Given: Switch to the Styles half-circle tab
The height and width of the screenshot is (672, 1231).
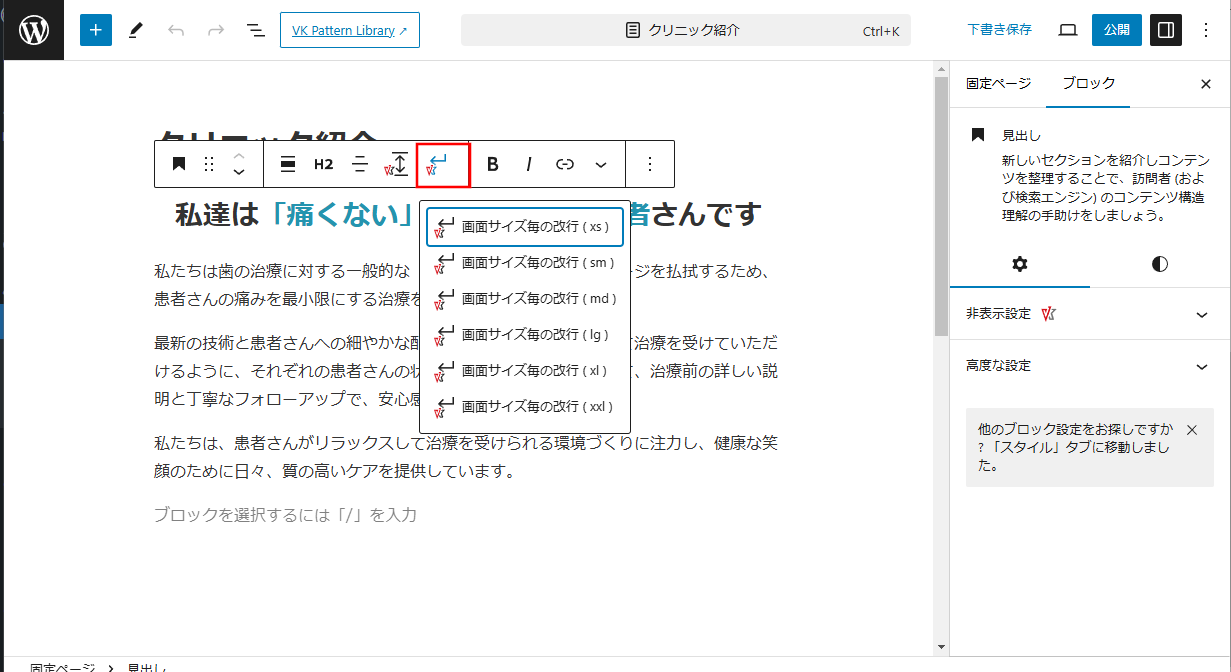Looking at the screenshot, I should [1159, 264].
